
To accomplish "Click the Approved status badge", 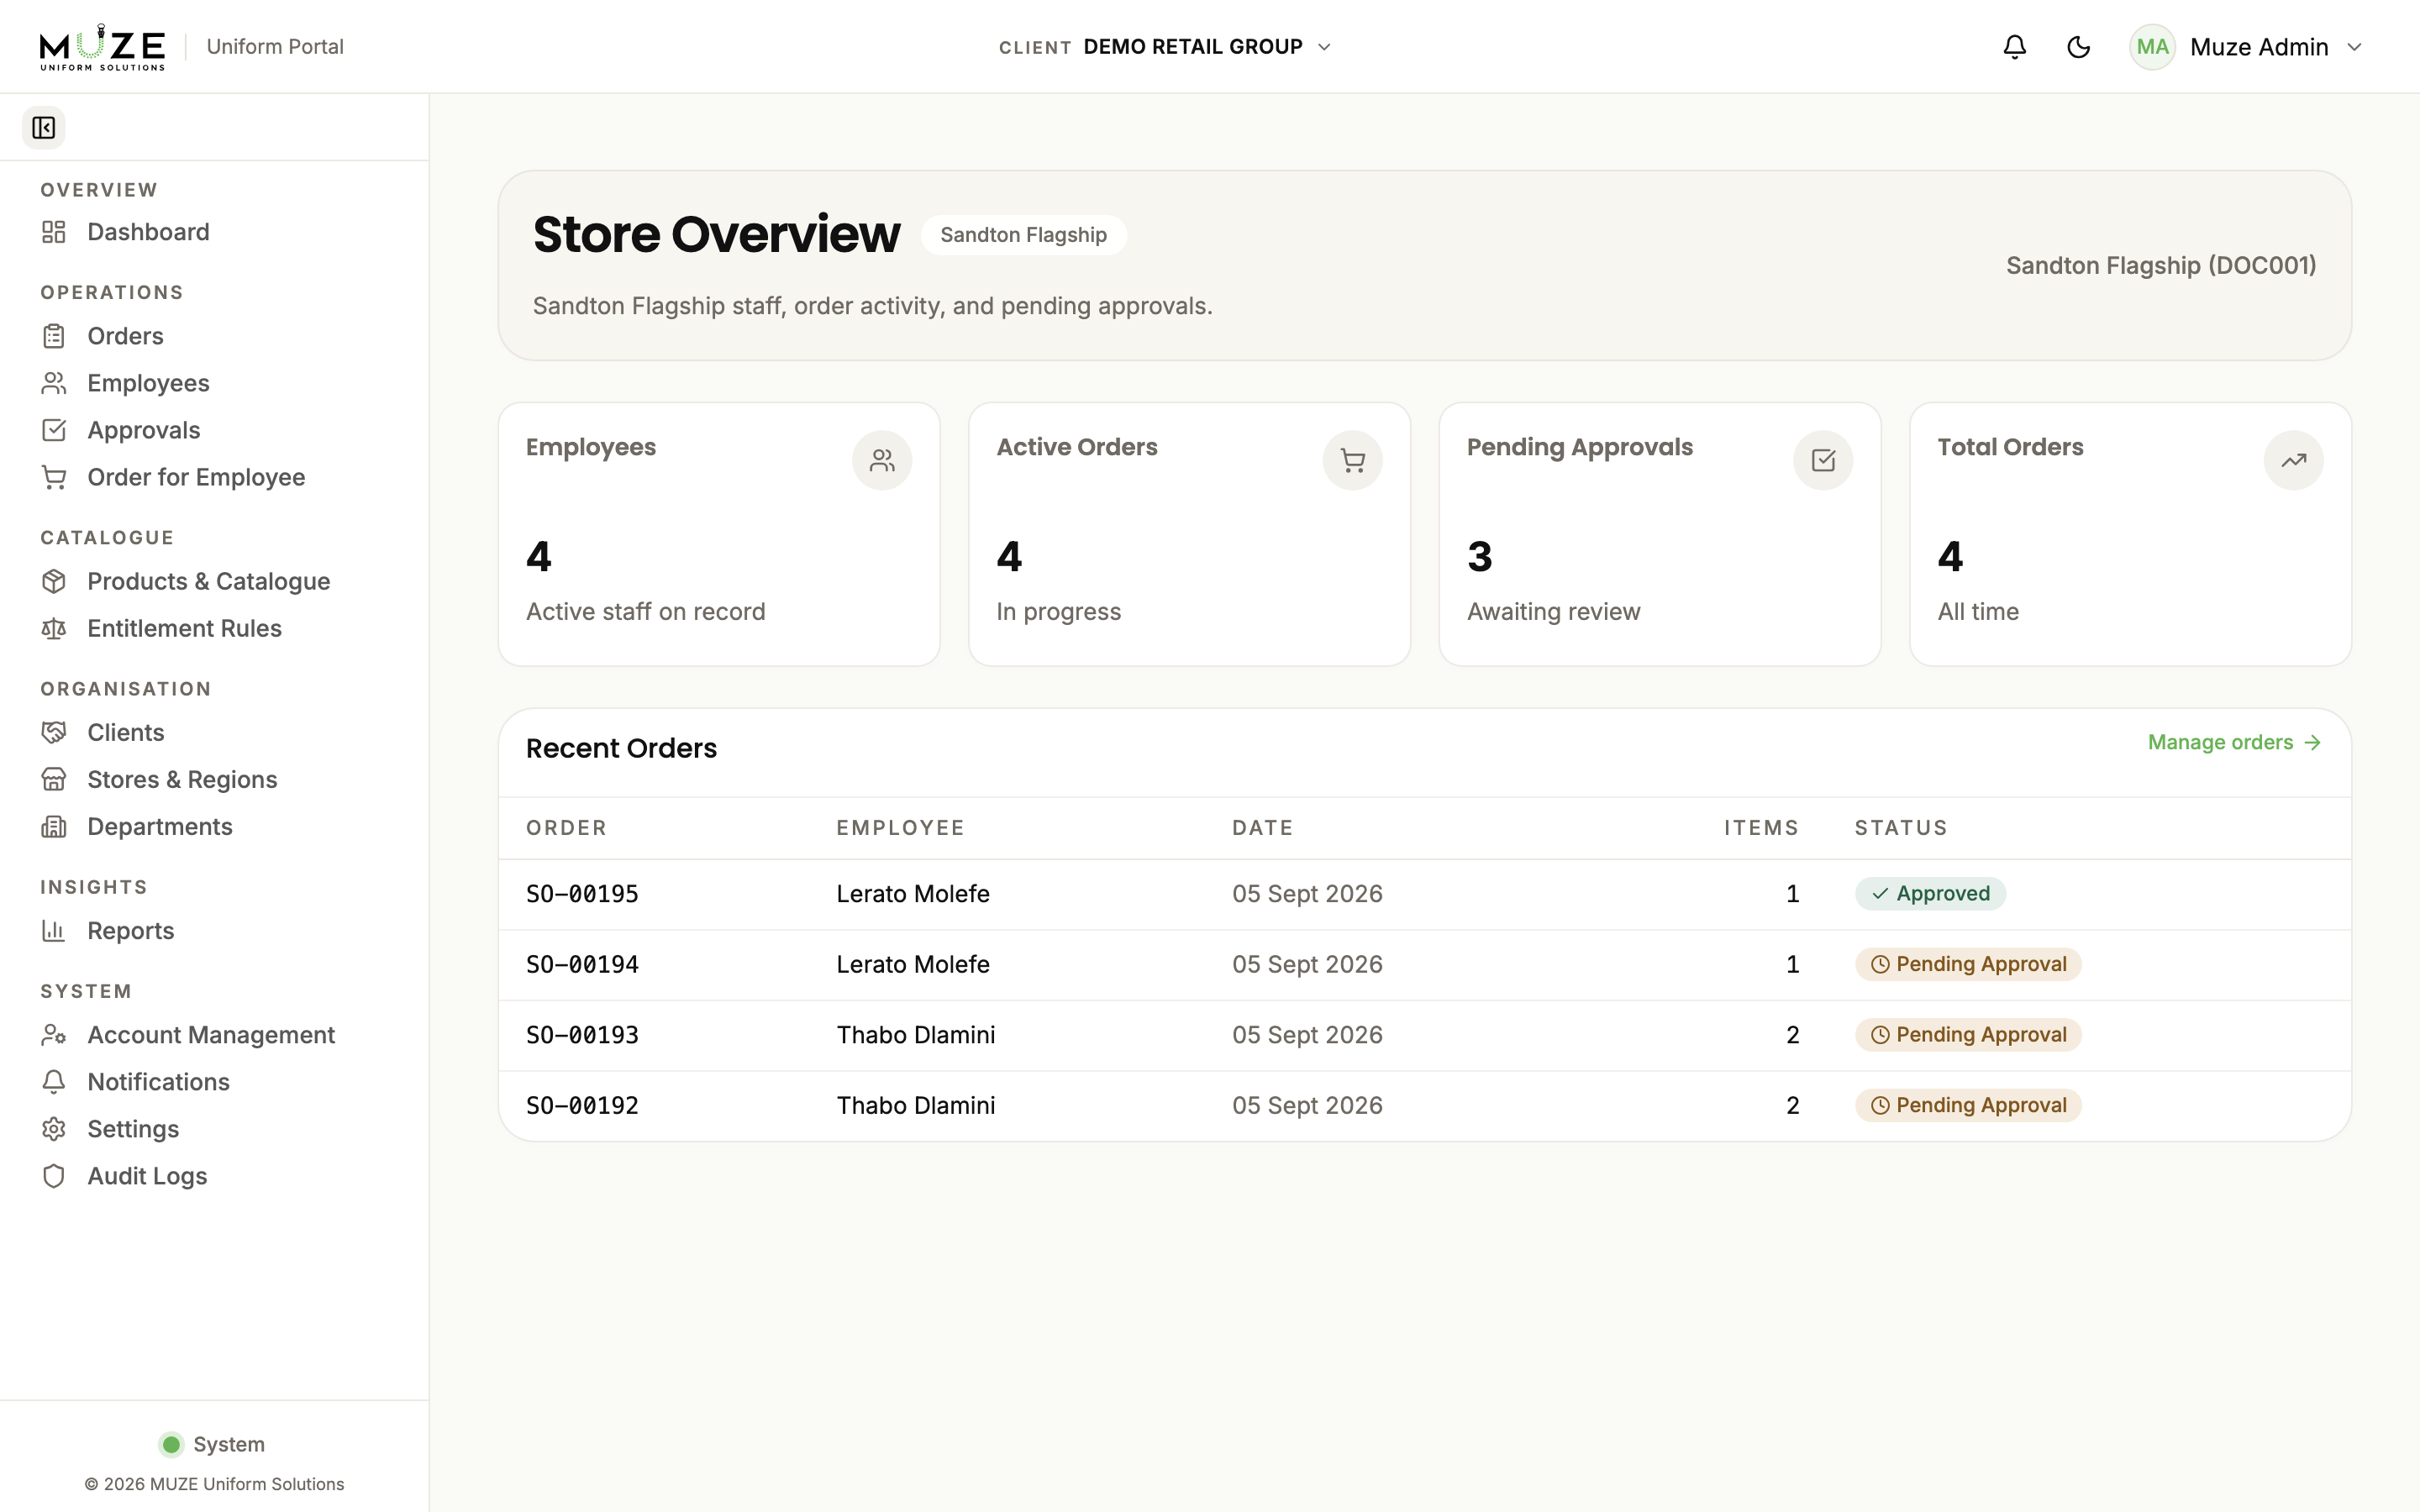I will (1930, 894).
